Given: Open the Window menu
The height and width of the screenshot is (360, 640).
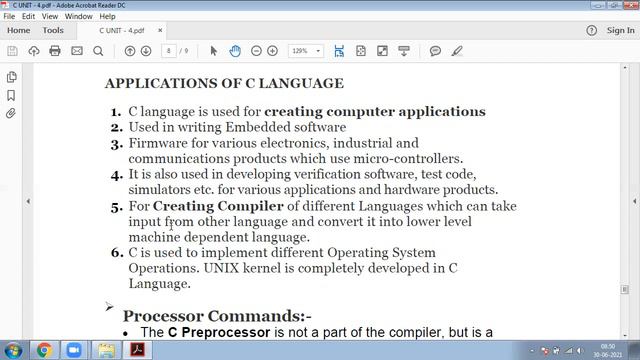Looking at the screenshot, I should coord(78,16).
